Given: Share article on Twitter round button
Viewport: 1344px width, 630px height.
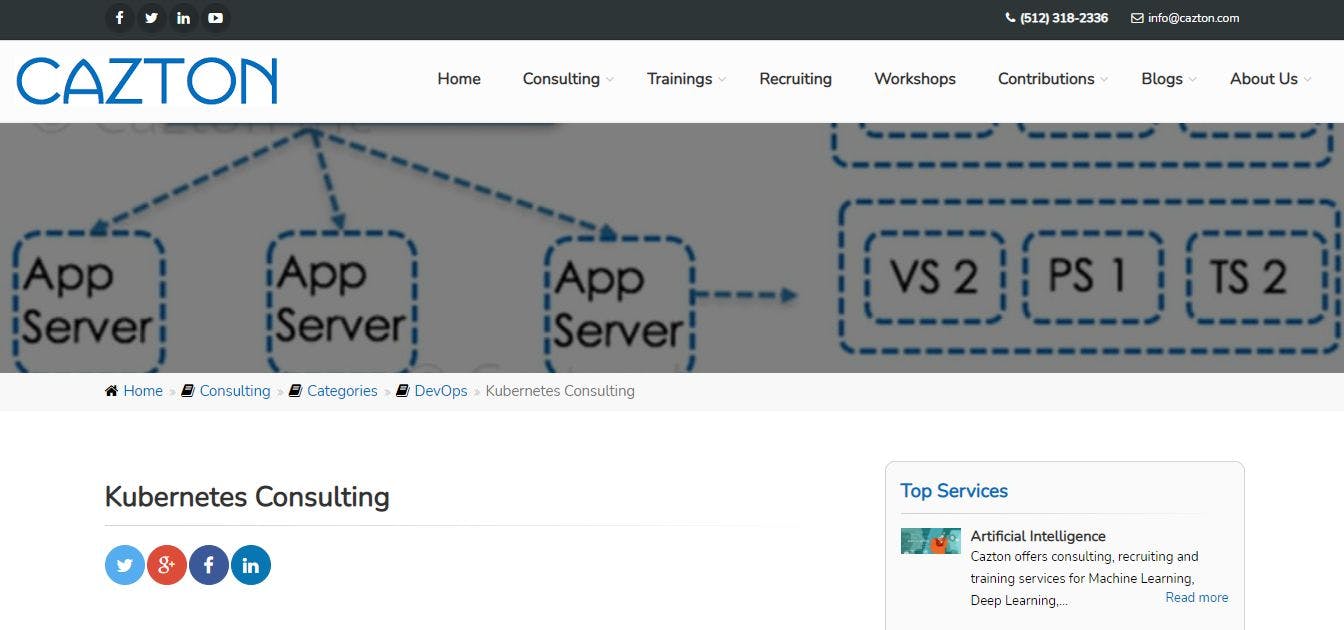Looking at the screenshot, I should pos(125,565).
